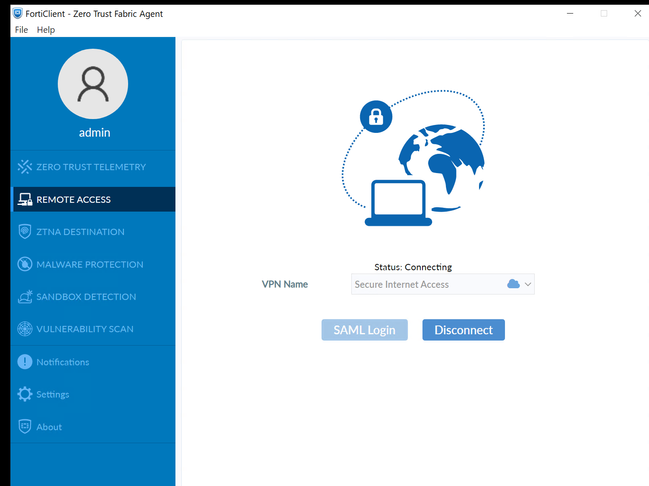Screen dimensions: 649x486
Task: Go to the ZTNA DESTINATION tab
Action: click(93, 232)
